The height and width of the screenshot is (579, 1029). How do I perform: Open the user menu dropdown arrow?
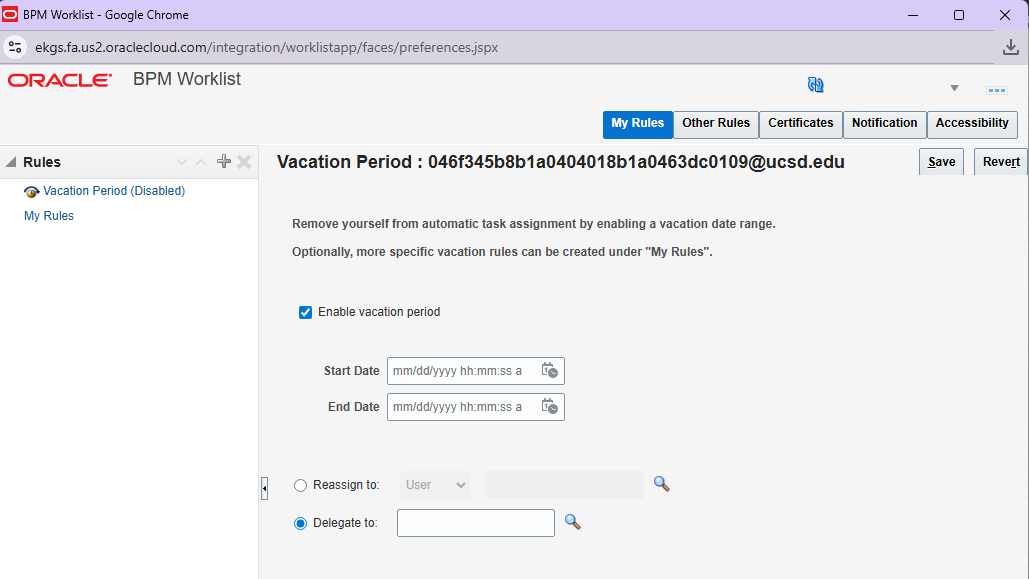pos(954,88)
